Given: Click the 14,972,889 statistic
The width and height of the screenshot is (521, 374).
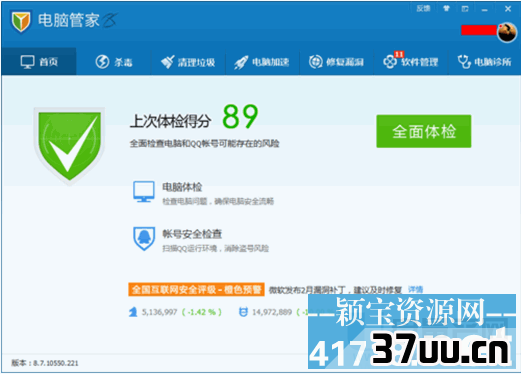Looking at the screenshot, I should click(272, 312).
